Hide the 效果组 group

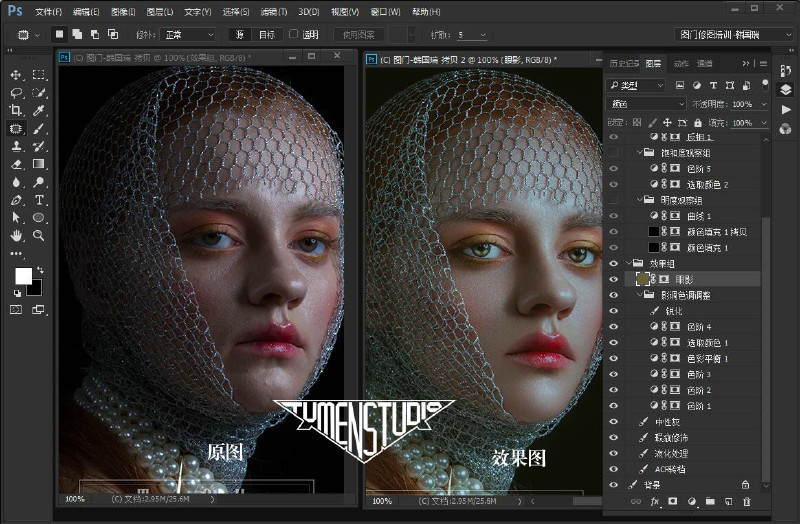(x=614, y=263)
